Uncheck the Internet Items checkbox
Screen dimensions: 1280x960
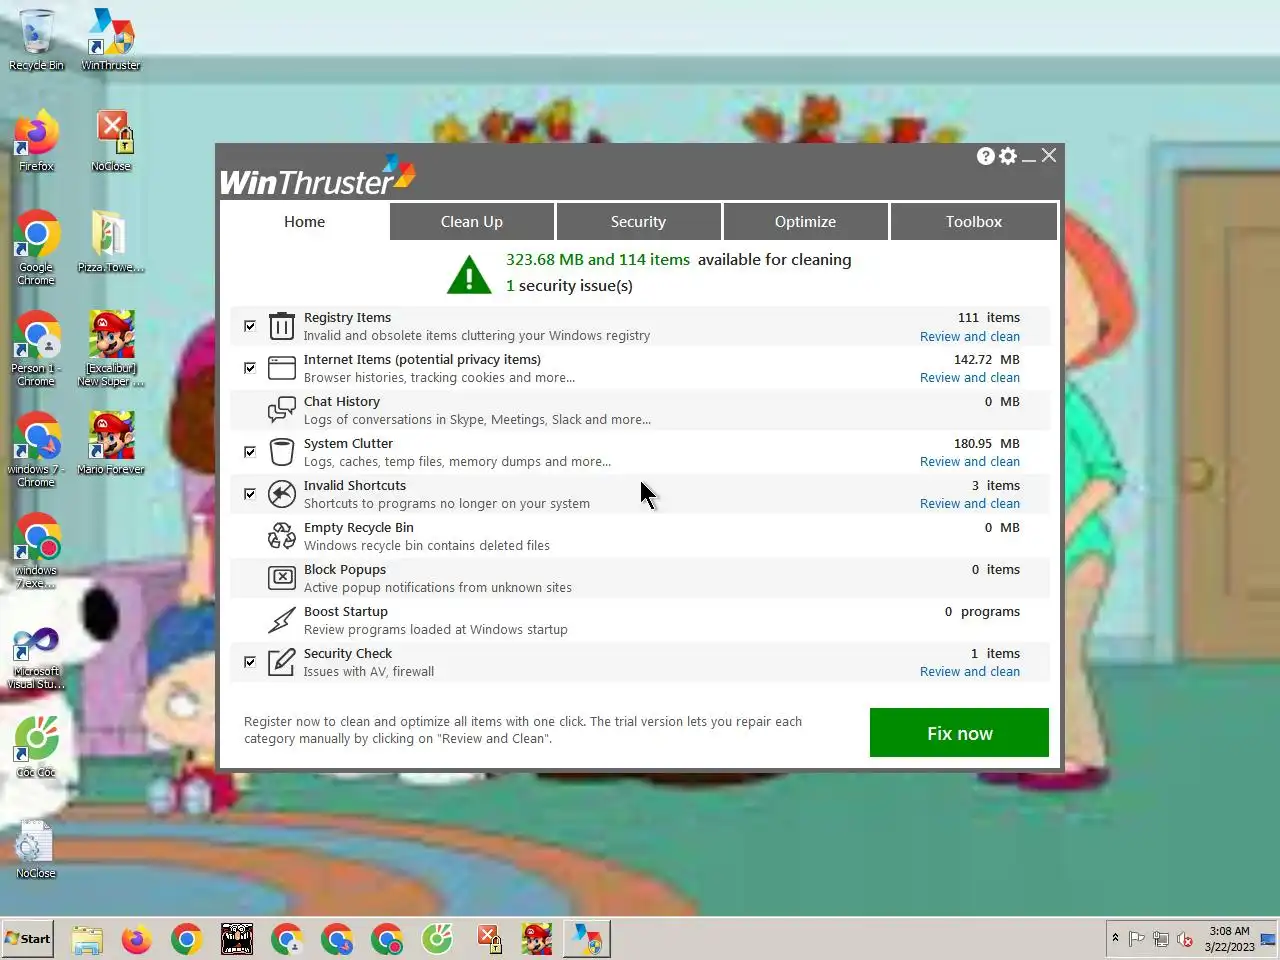point(250,368)
